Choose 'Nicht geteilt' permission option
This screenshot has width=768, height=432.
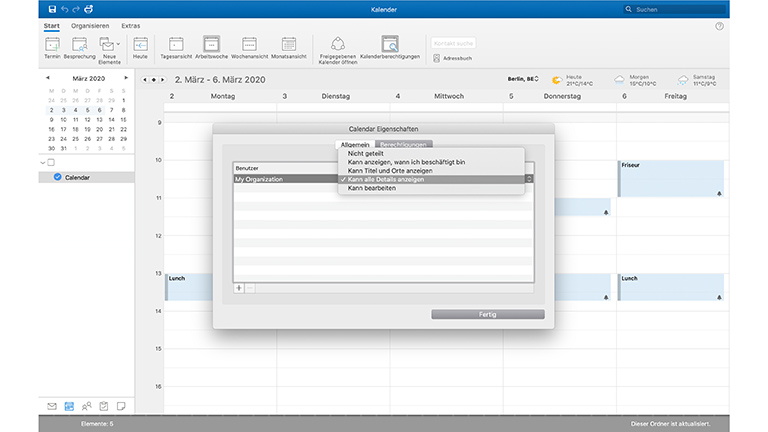click(x=365, y=154)
